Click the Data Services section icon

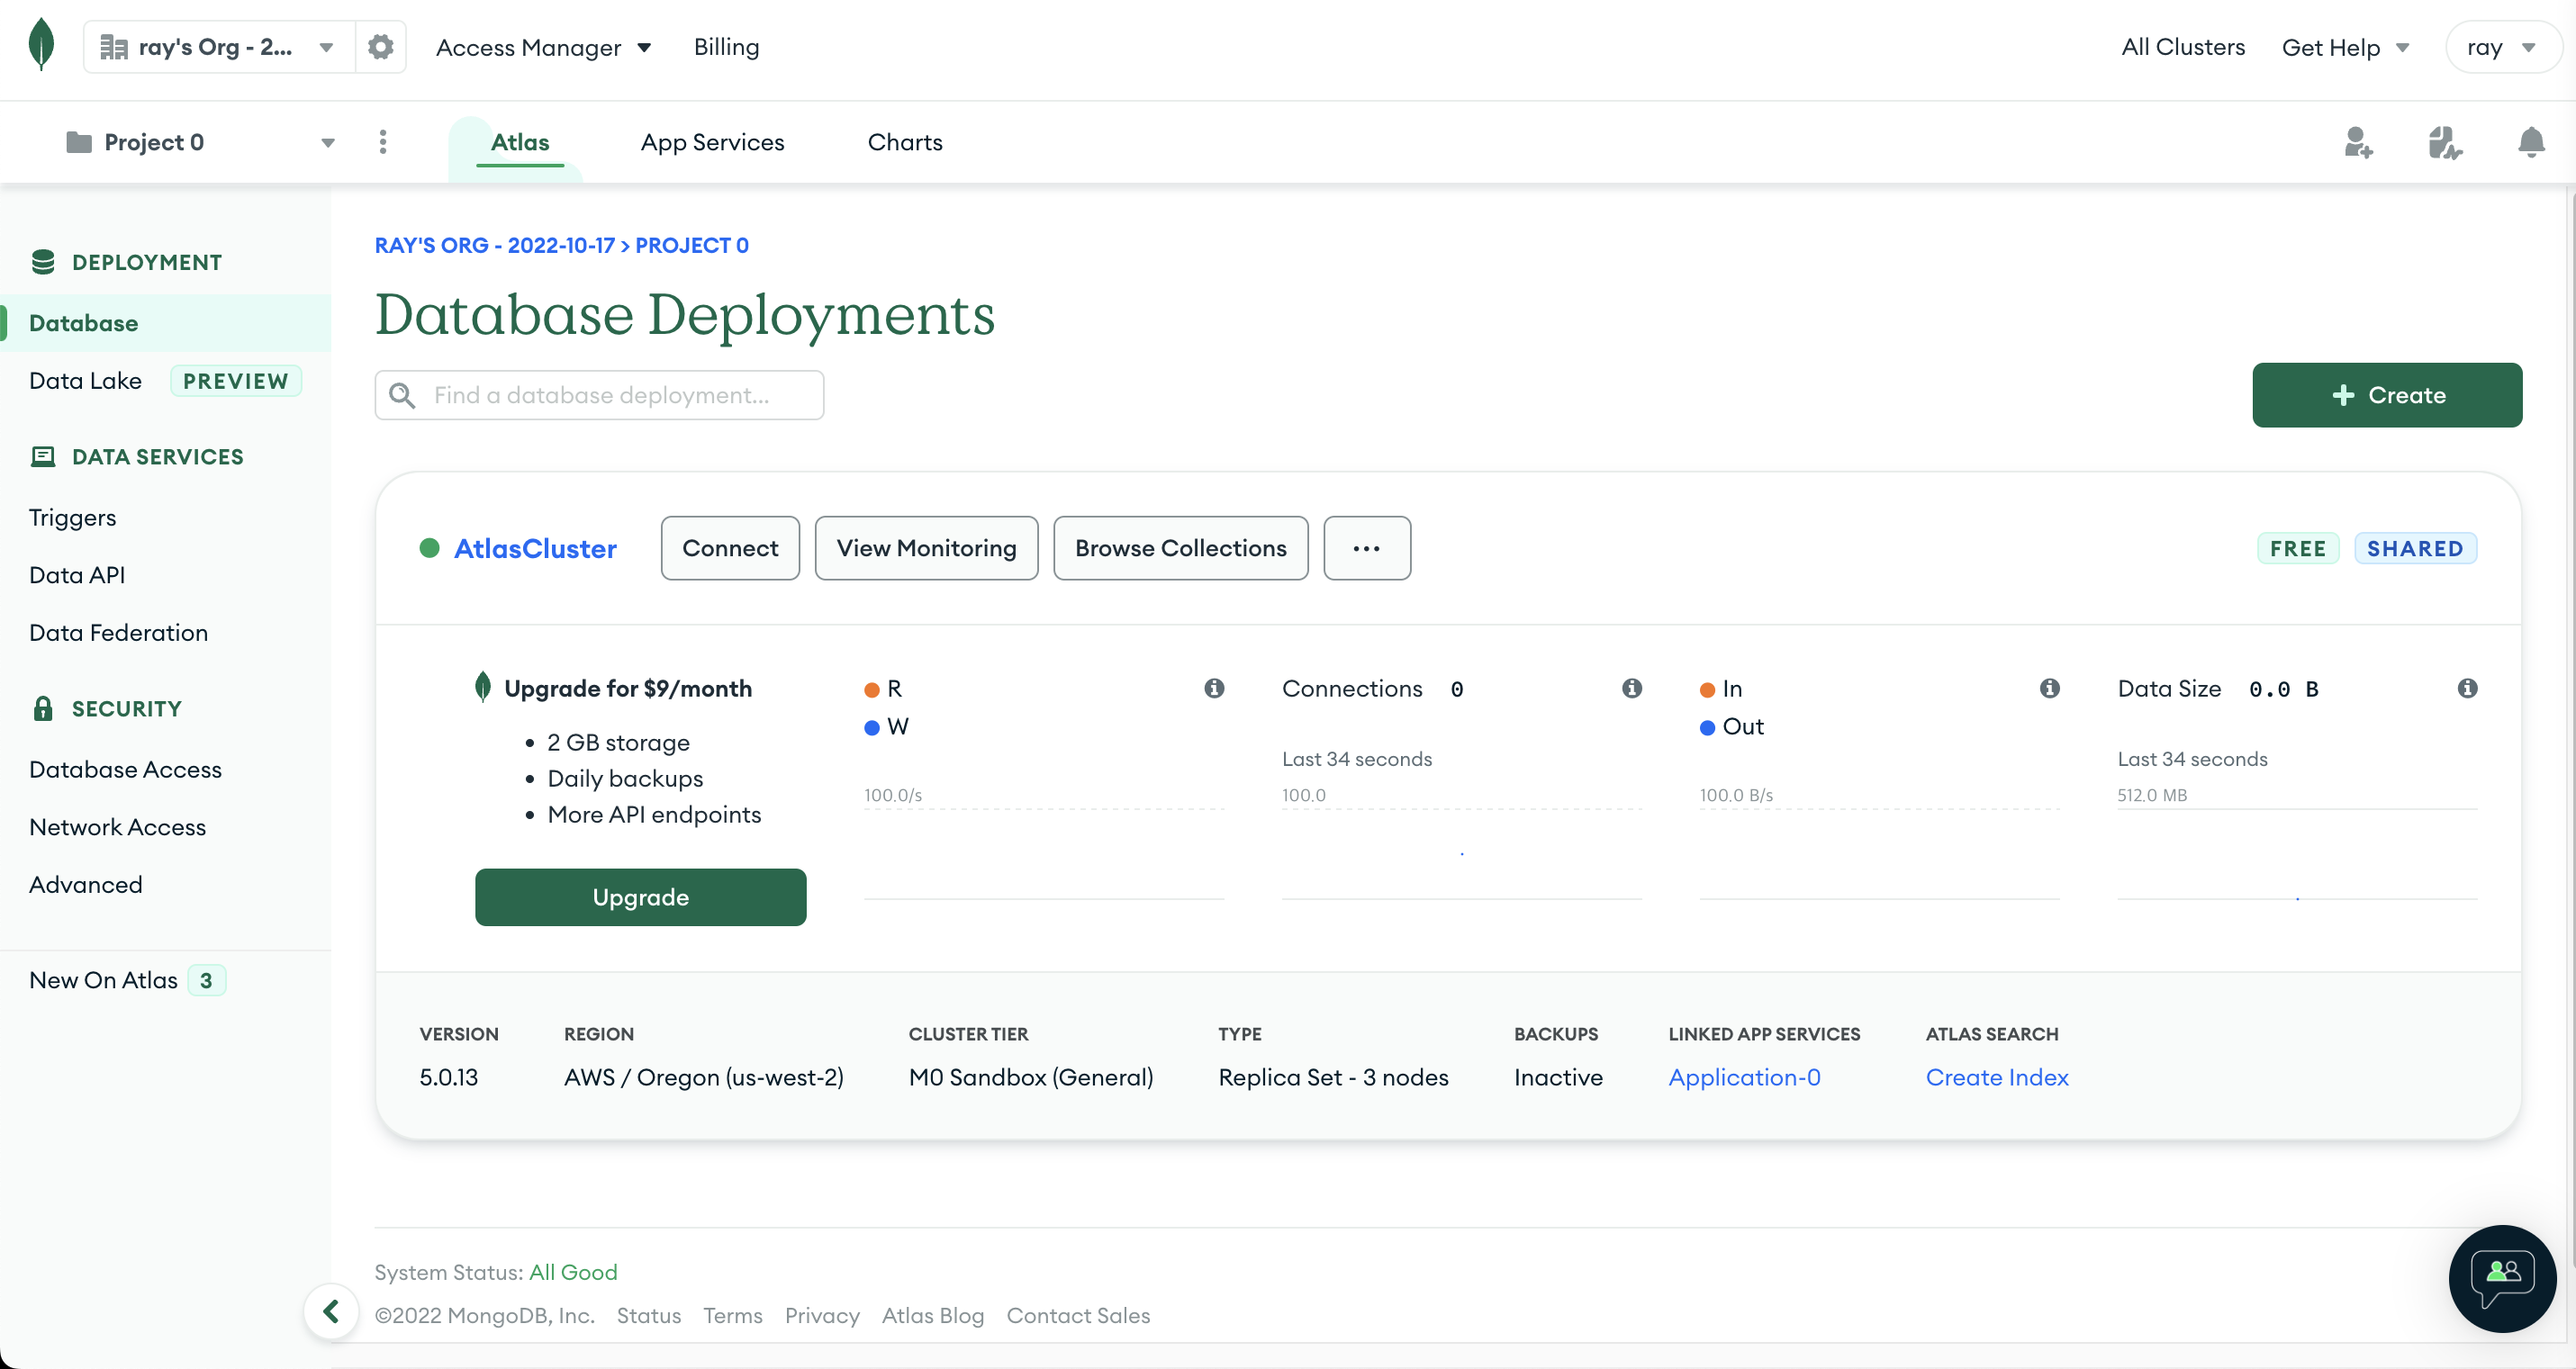point(43,457)
